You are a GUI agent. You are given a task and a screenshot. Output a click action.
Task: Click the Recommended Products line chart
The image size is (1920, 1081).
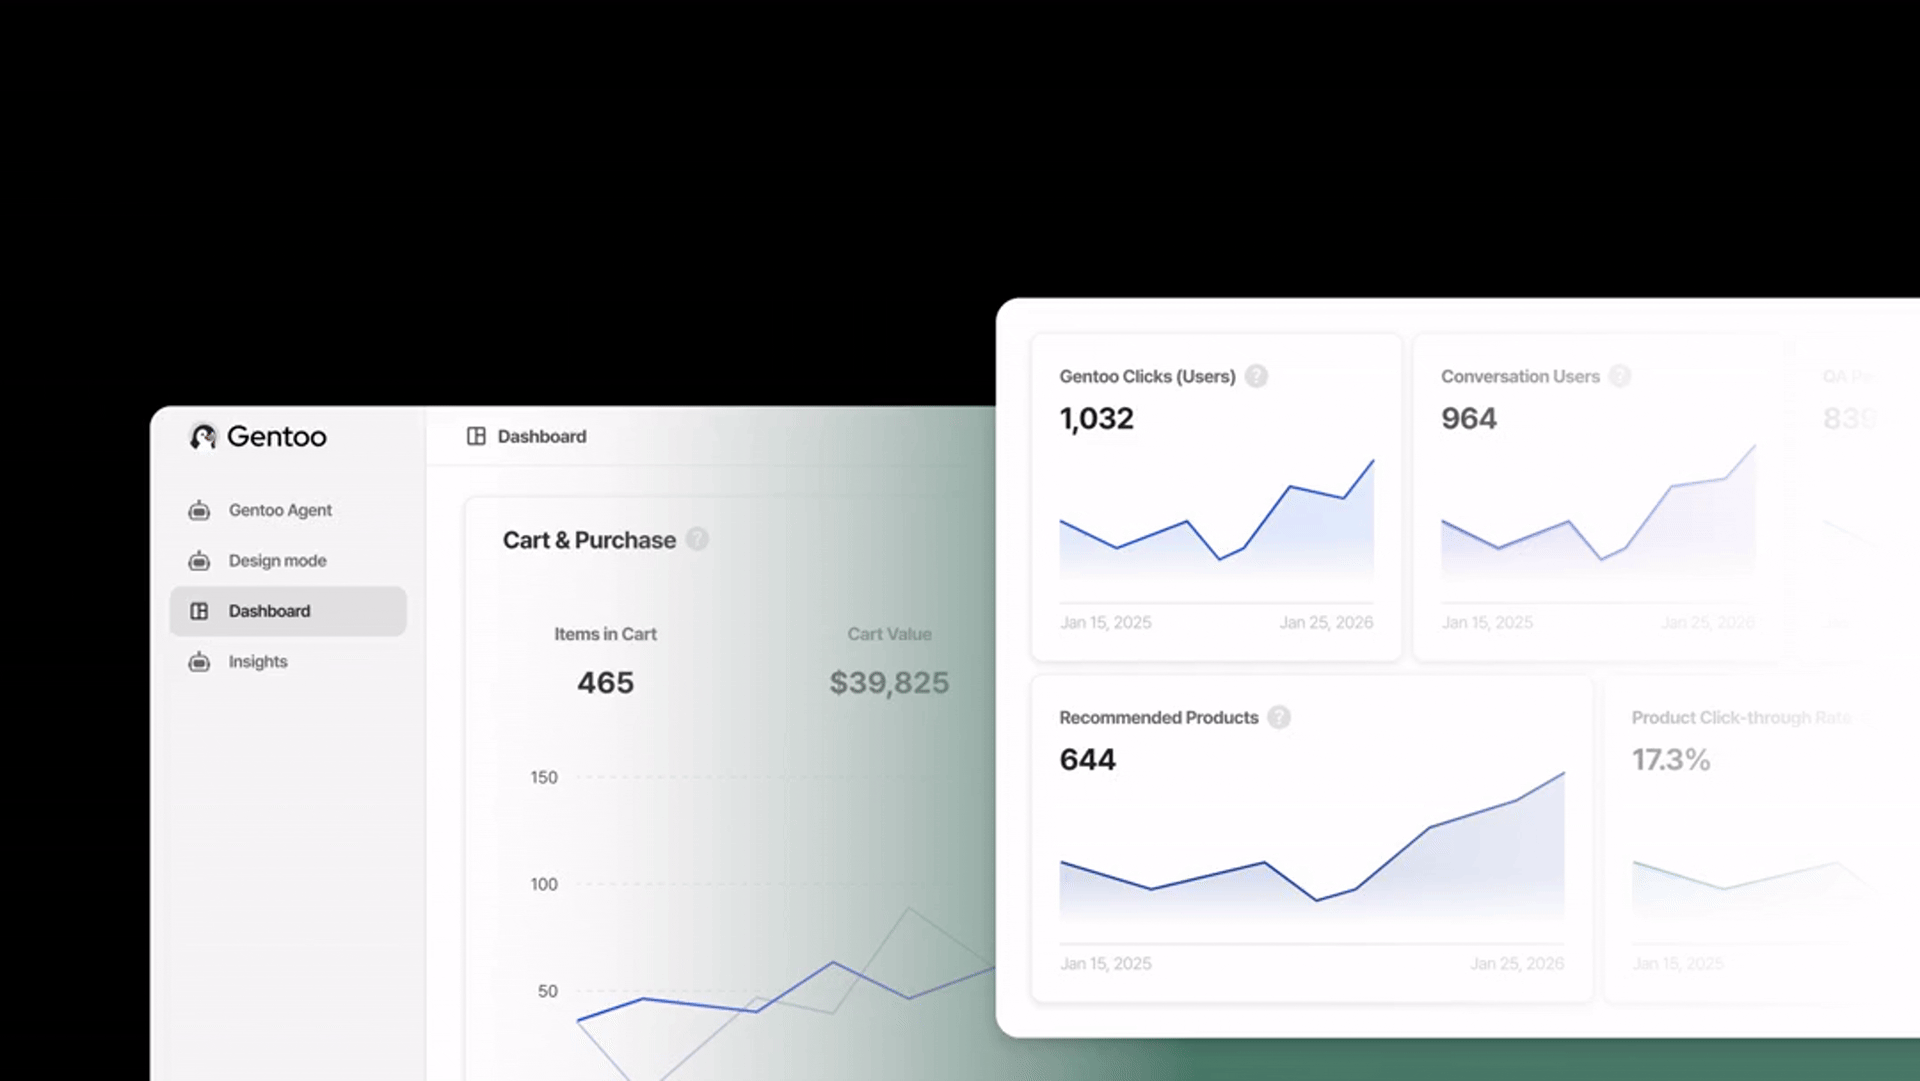(1312, 845)
